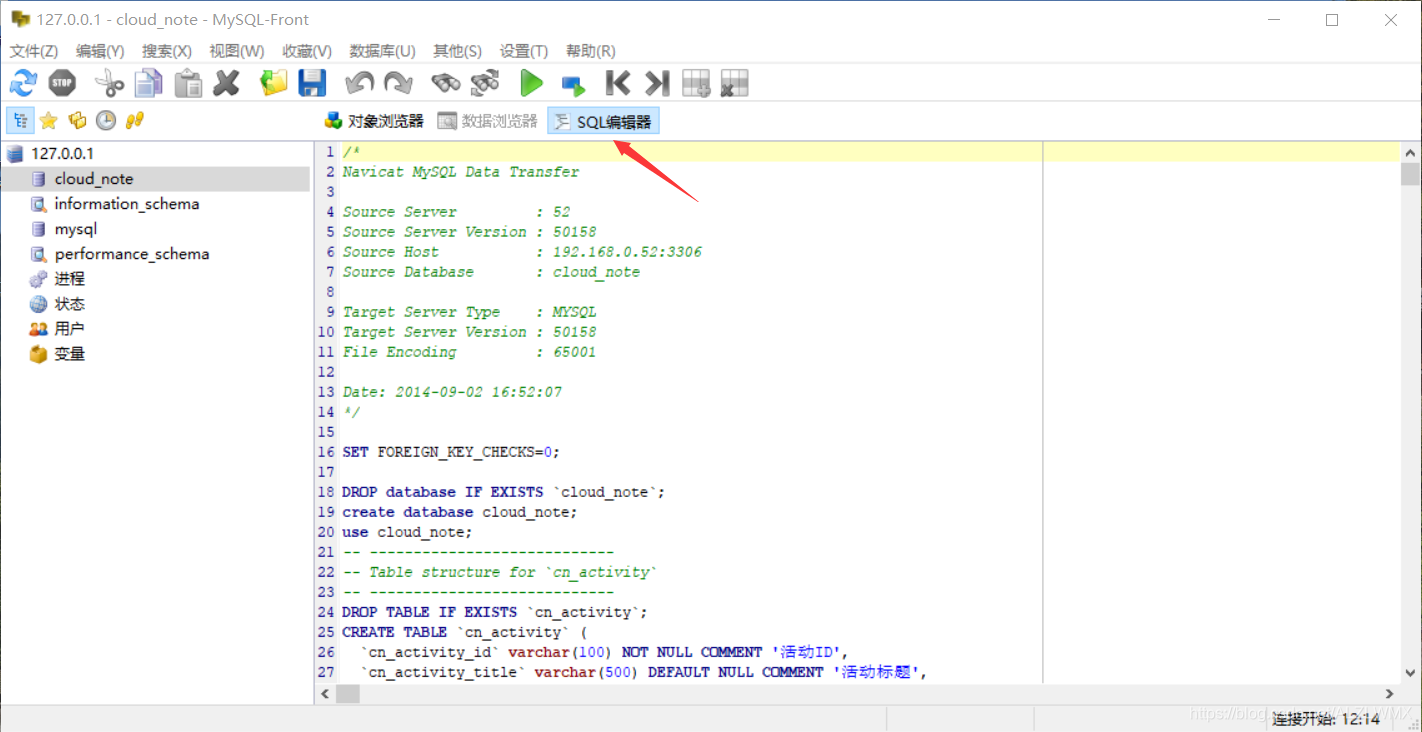Click the Go to Last record icon
Screen dimensions: 1422x732
pos(657,83)
